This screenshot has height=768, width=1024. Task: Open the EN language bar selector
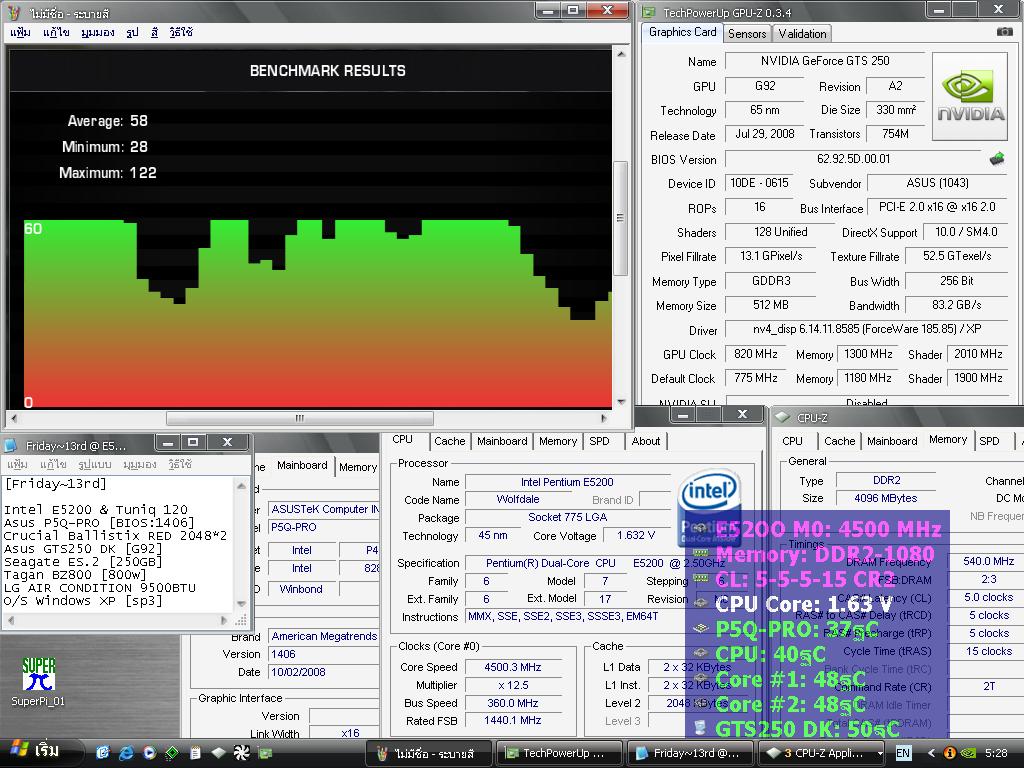pos(903,752)
